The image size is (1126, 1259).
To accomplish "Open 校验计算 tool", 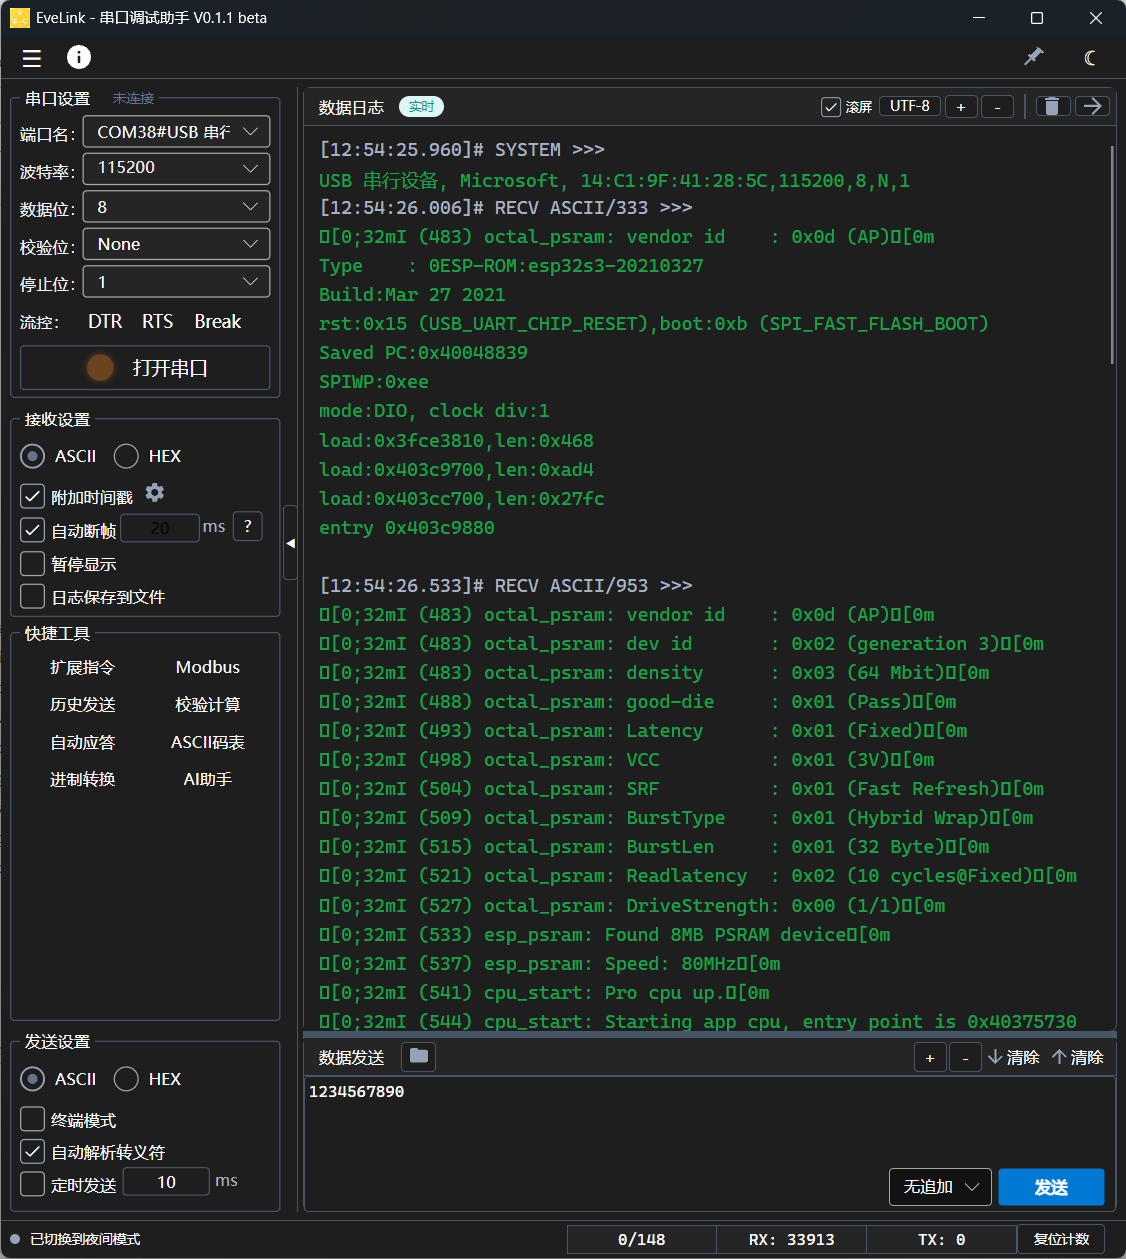I will click(x=208, y=705).
